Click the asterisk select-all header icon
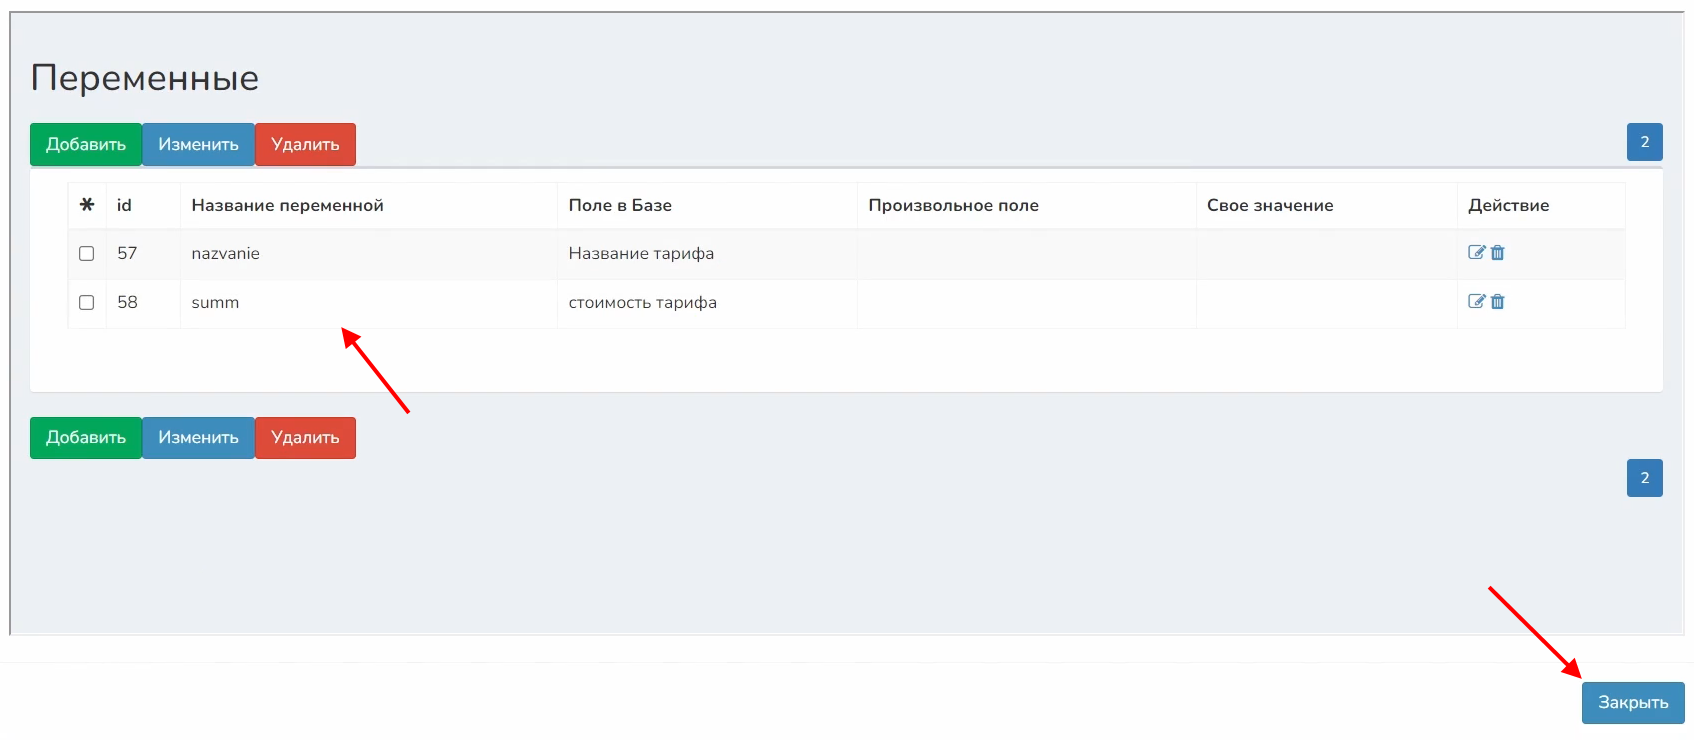The width and height of the screenshot is (1694, 740). [87, 205]
